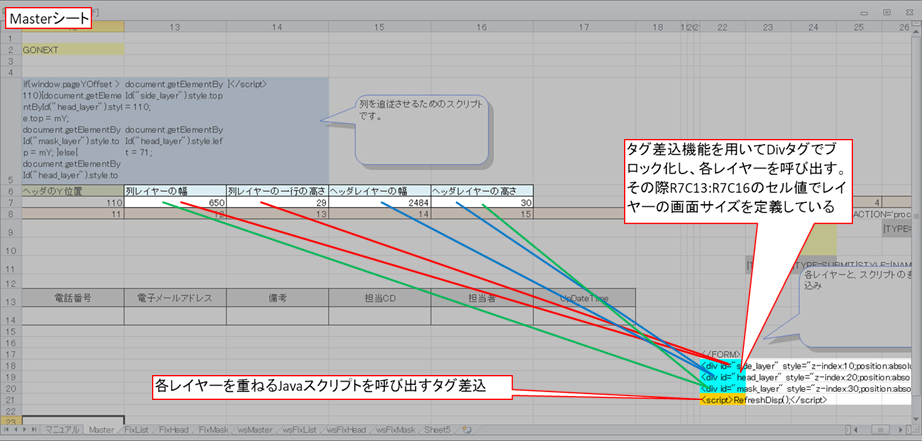This screenshot has height=441, width=922.
Task: Click the next-sheet tab scroll arrow
Action: point(23,430)
